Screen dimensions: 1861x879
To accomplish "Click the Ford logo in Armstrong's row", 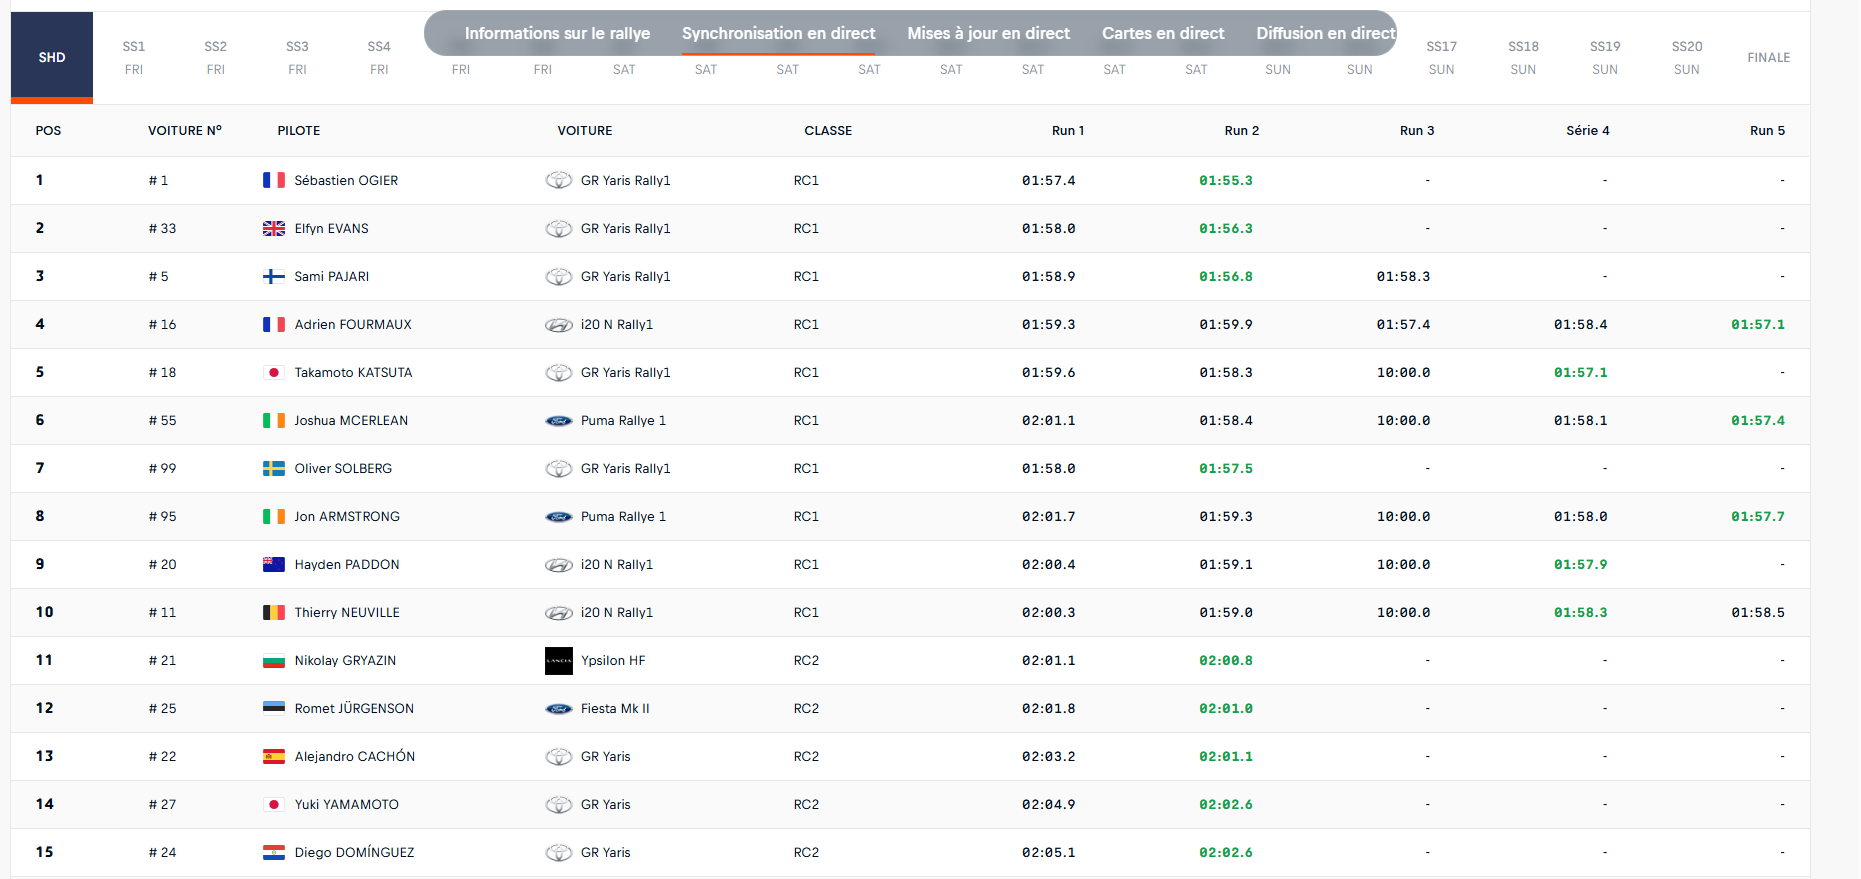I will pyautogui.click(x=559, y=516).
